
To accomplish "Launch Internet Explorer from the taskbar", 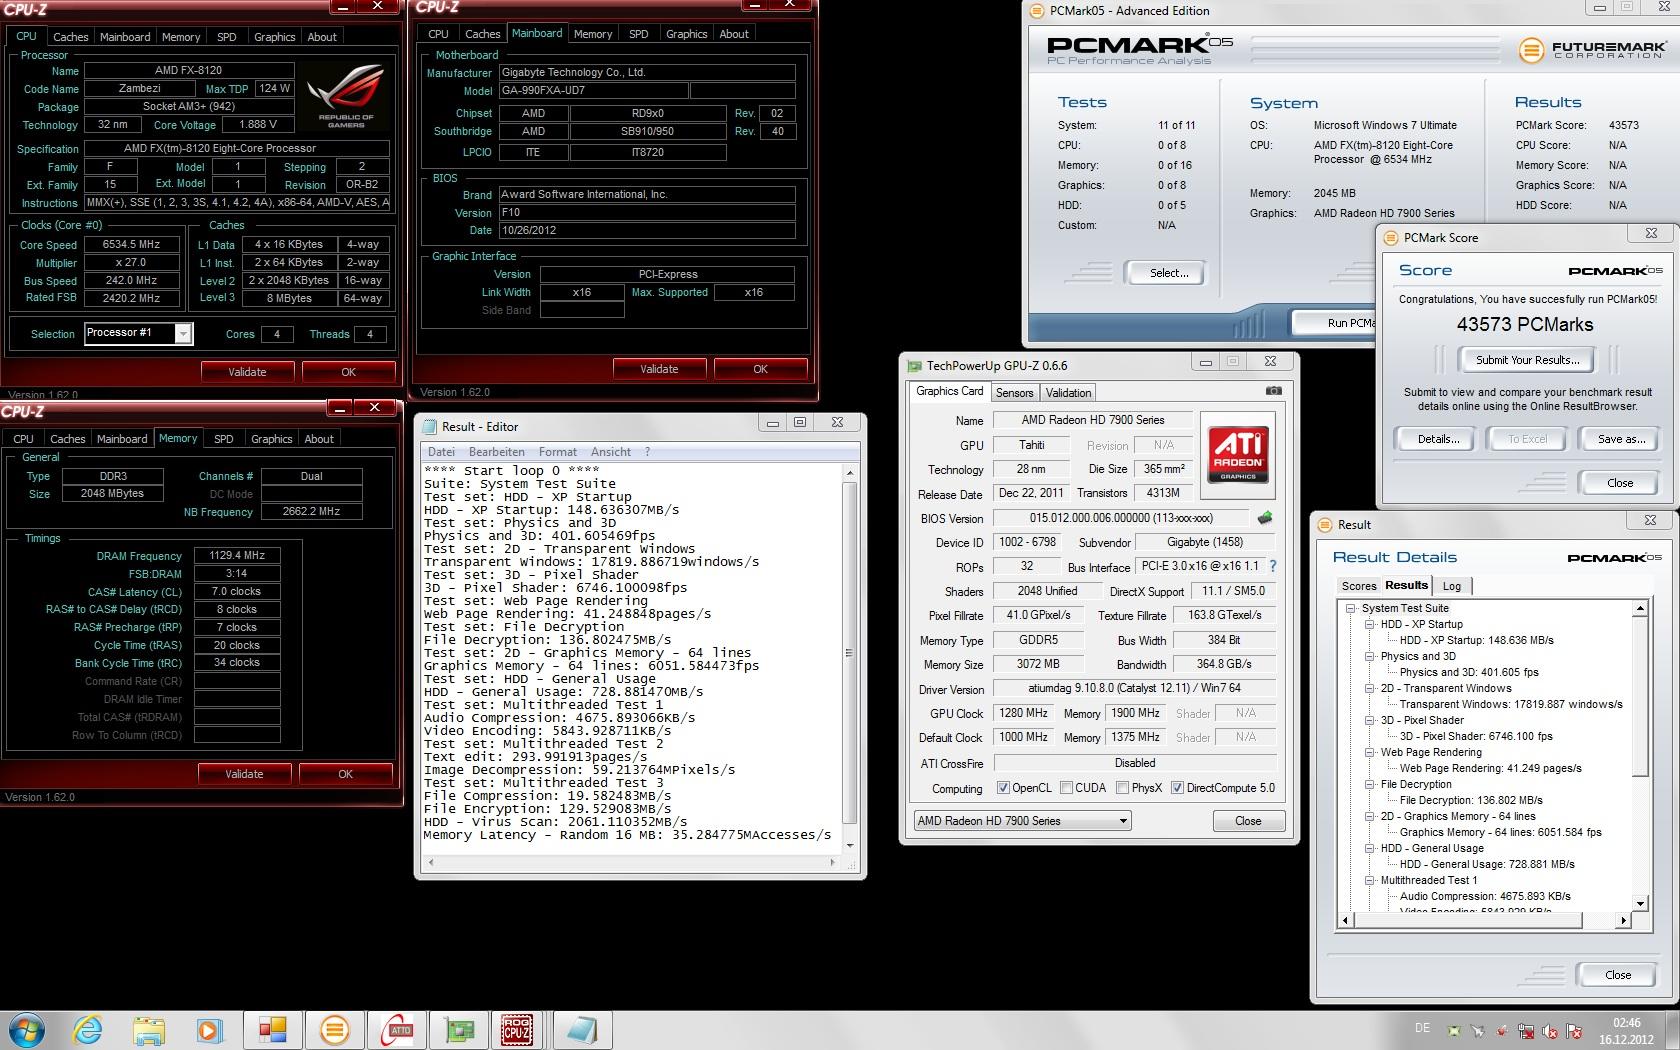I will tap(88, 1030).
